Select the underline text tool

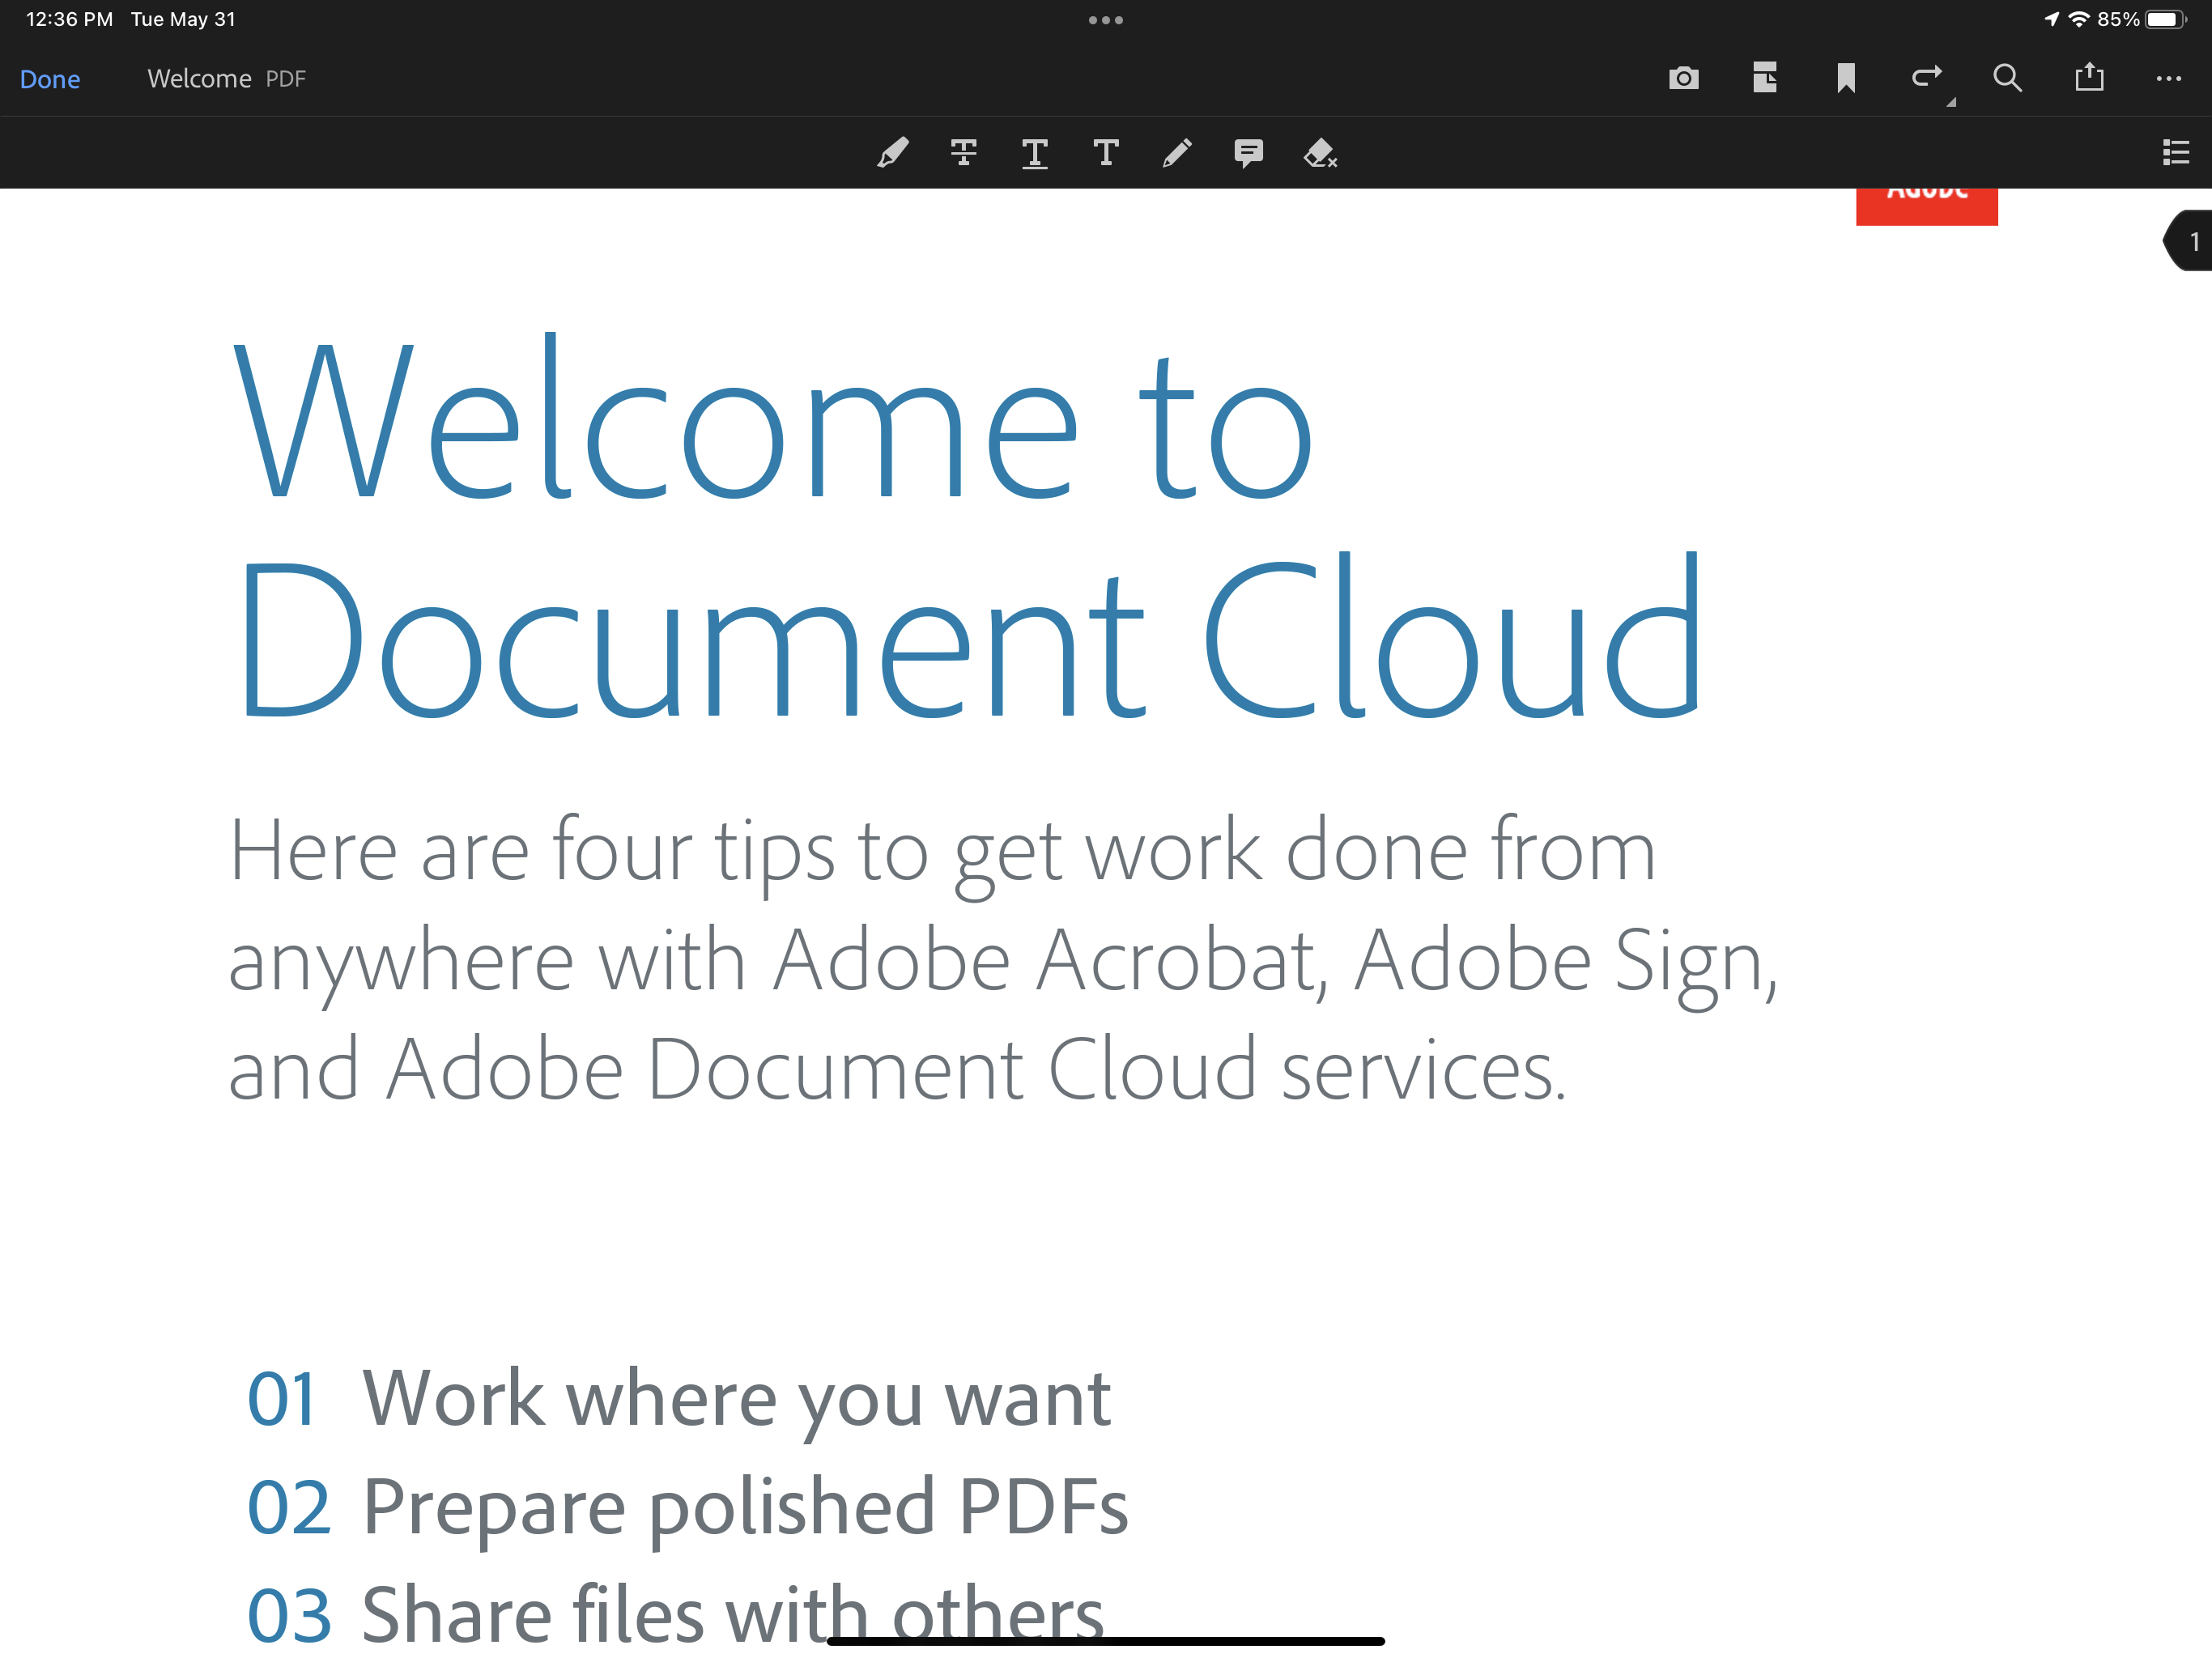coord(1035,153)
